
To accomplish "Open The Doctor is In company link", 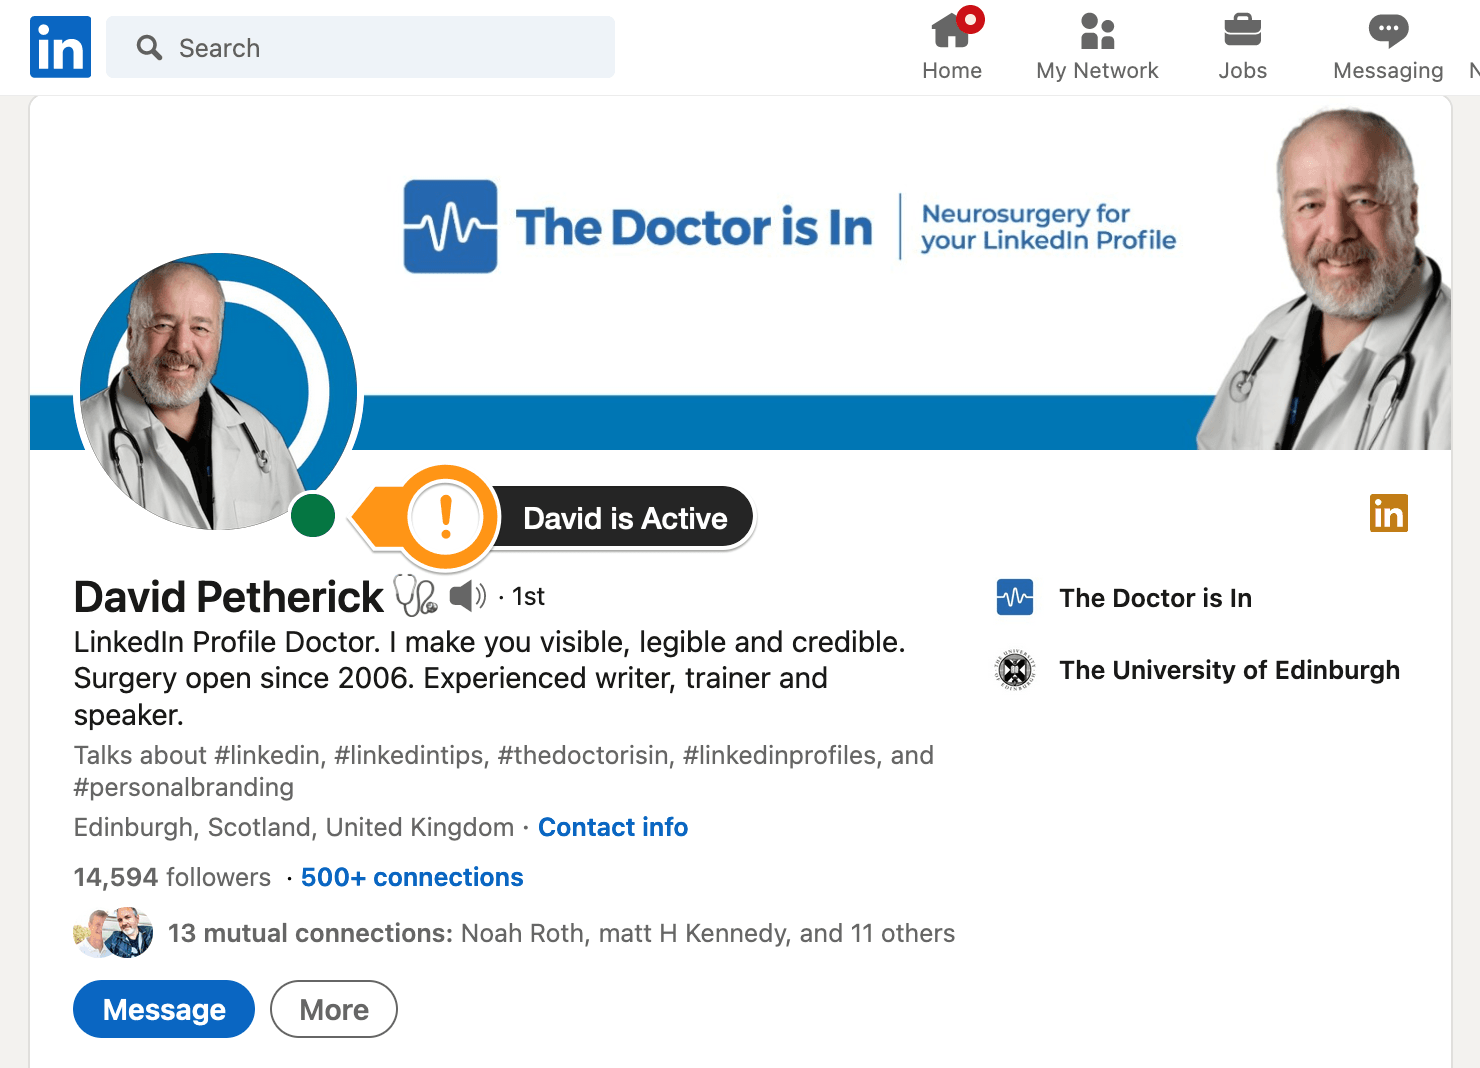I will [x=1155, y=598].
